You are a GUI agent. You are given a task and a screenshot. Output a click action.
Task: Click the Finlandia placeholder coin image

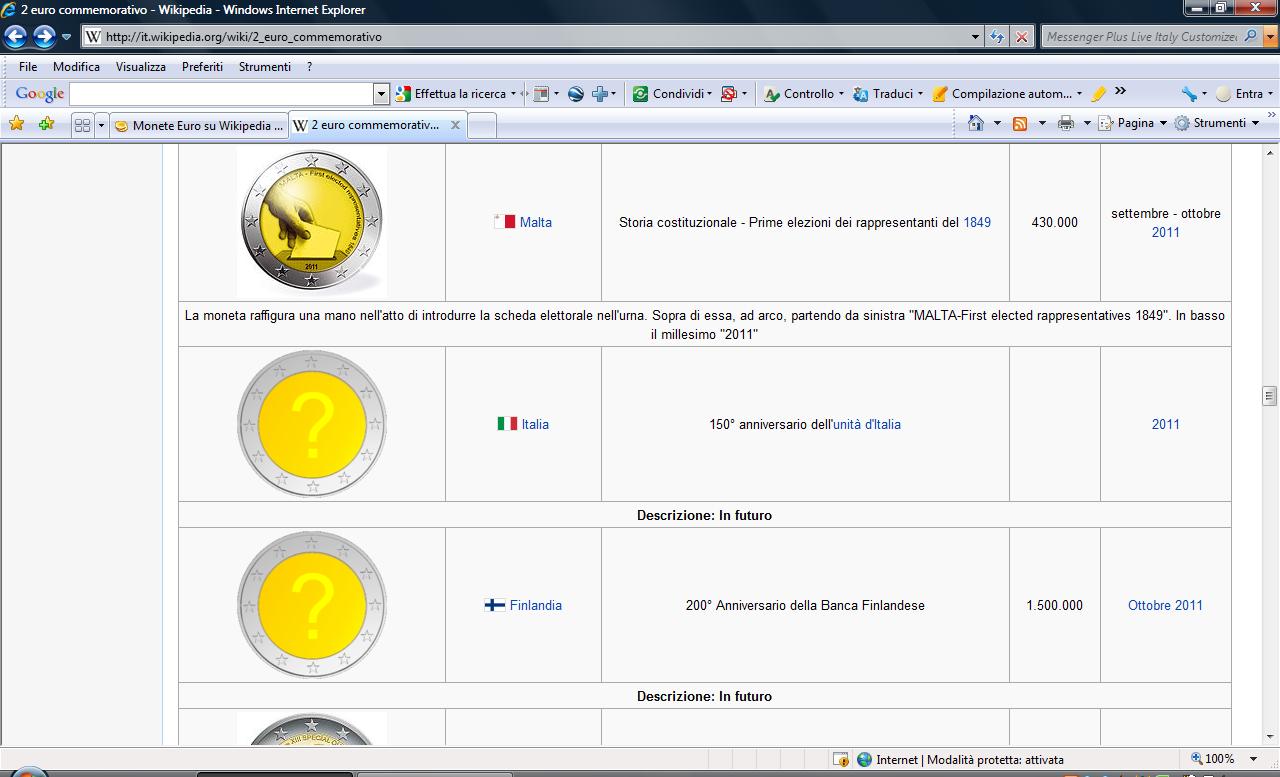[x=312, y=605]
